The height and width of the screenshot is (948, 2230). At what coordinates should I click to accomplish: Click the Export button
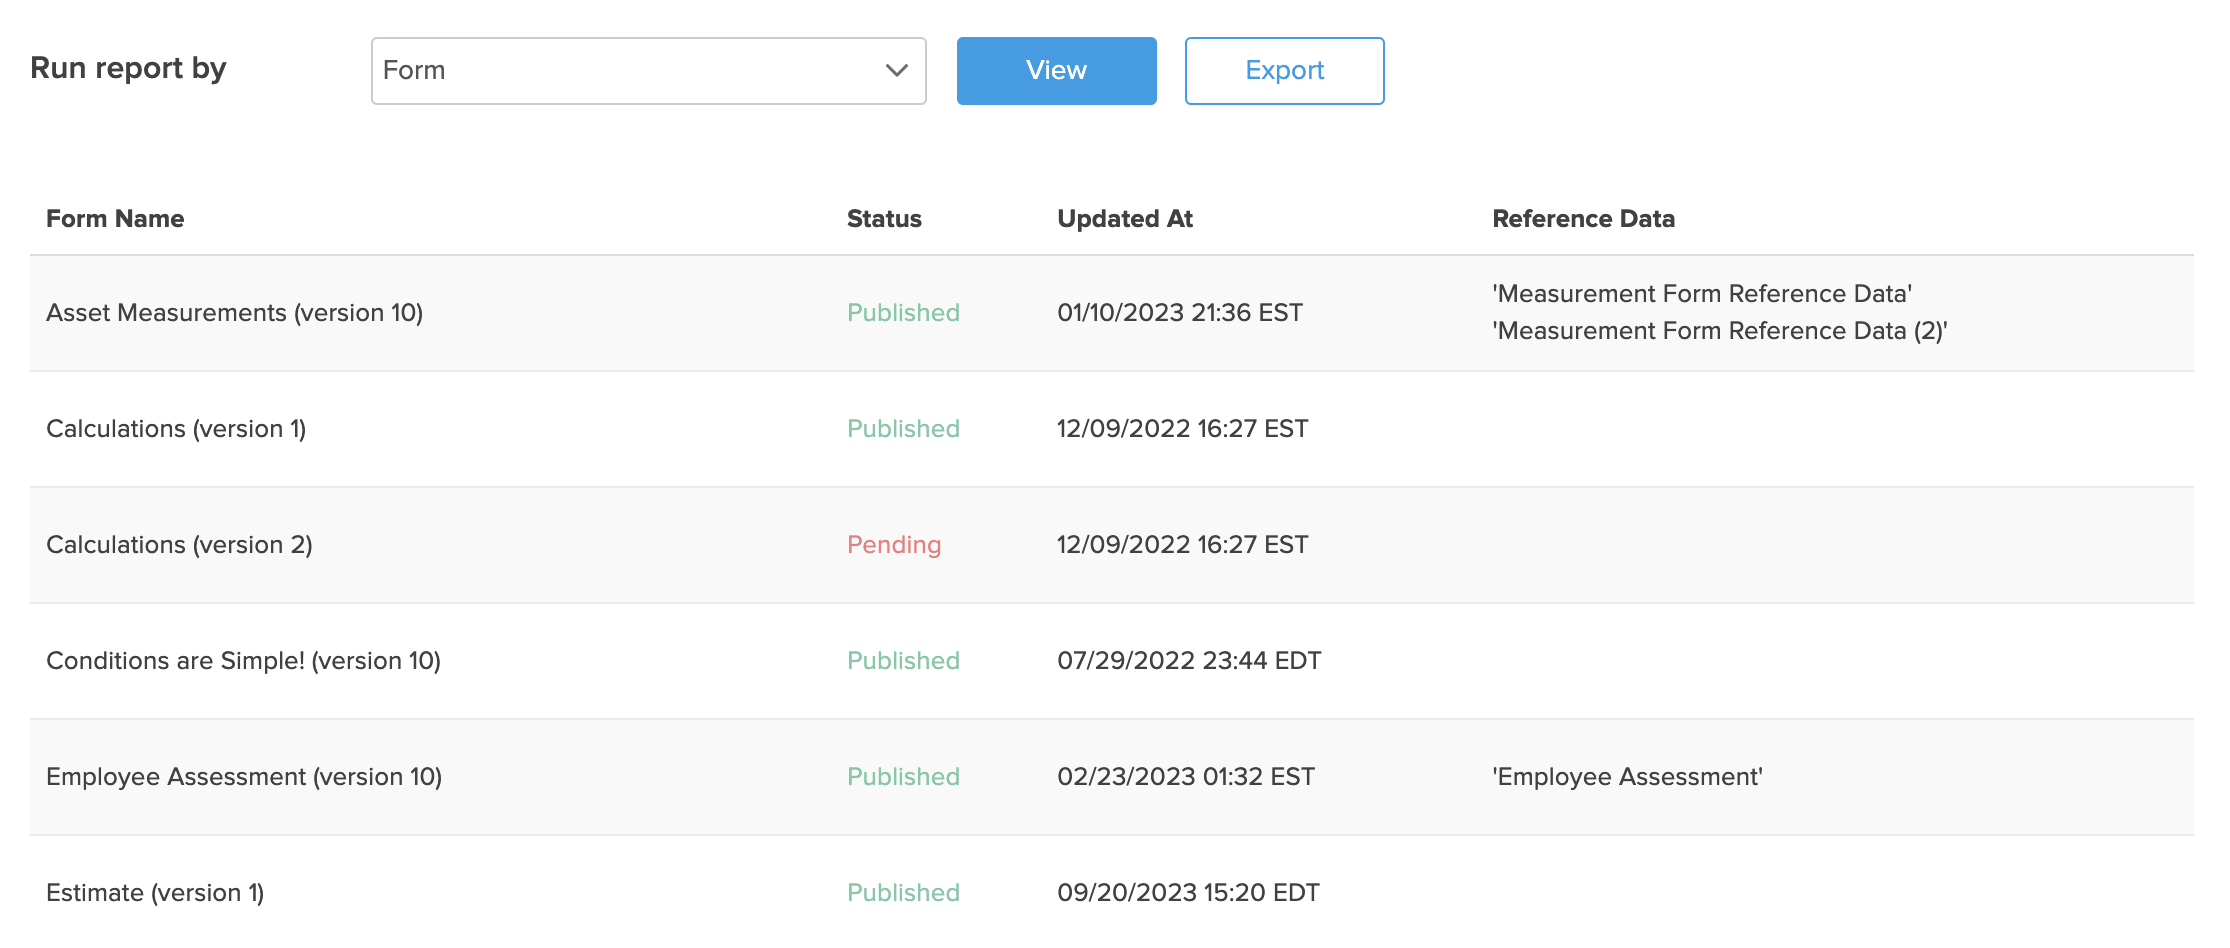tap(1284, 71)
